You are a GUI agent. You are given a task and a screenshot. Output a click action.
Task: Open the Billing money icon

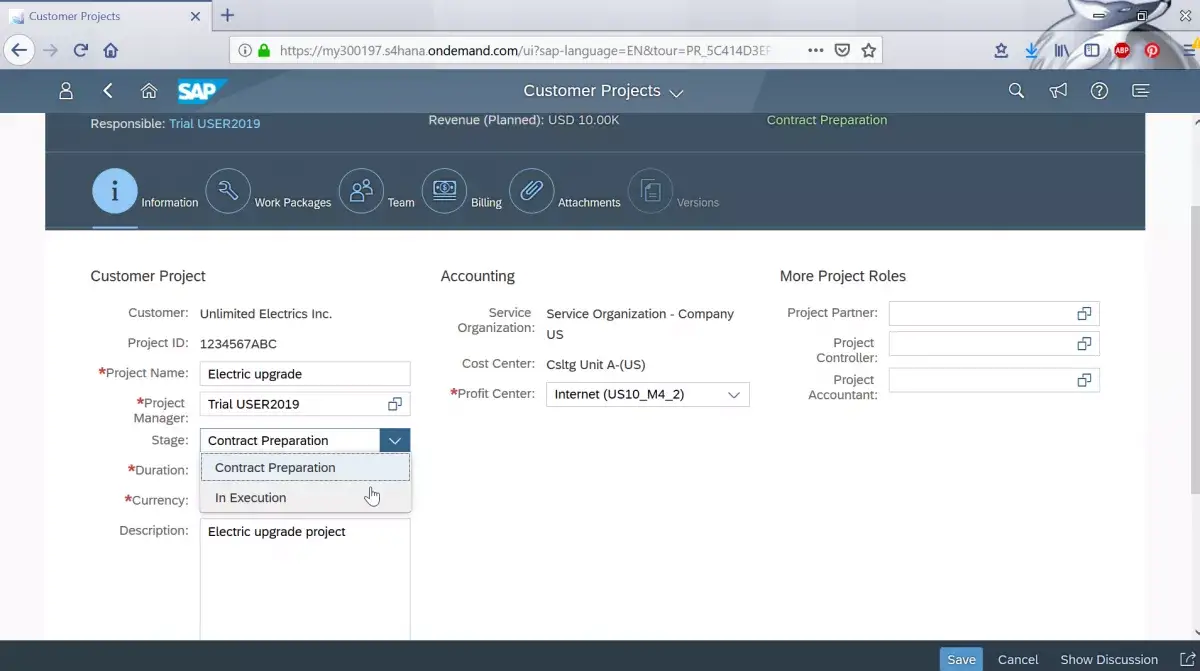pyautogui.click(x=444, y=190)
